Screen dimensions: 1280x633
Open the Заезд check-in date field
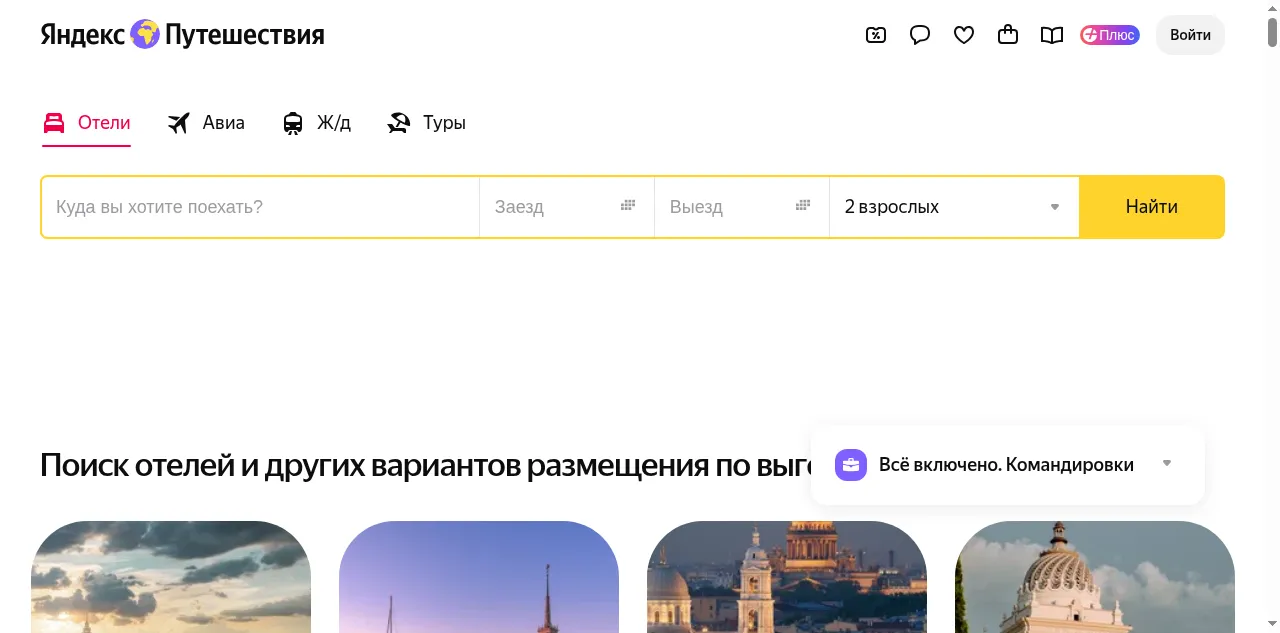click(567, 207)
